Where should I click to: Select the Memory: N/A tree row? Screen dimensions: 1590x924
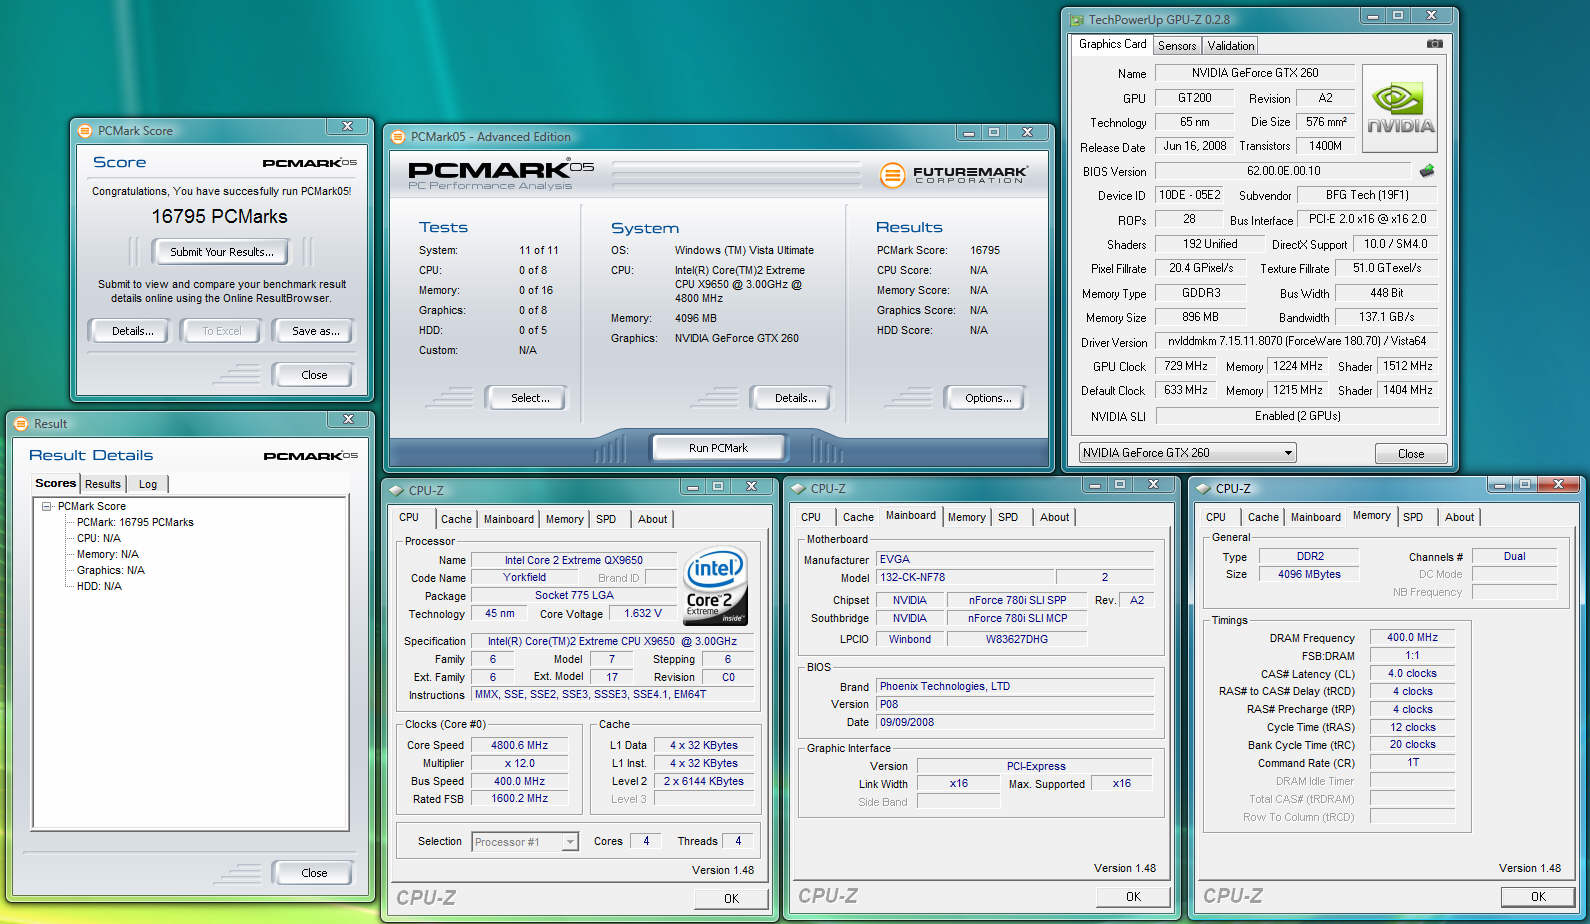point(108,555)
